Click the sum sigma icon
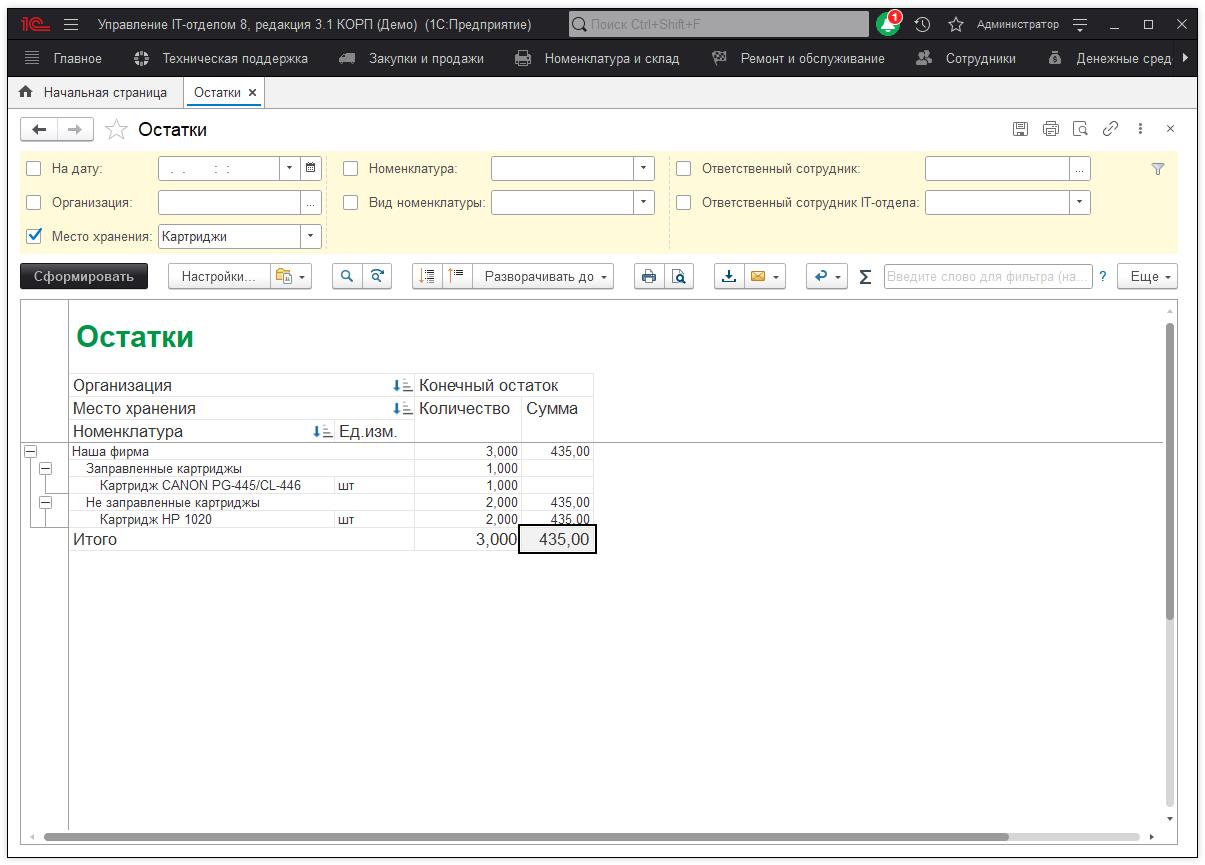The width and height of the screenshot is (1205, 865). point(866,277)
